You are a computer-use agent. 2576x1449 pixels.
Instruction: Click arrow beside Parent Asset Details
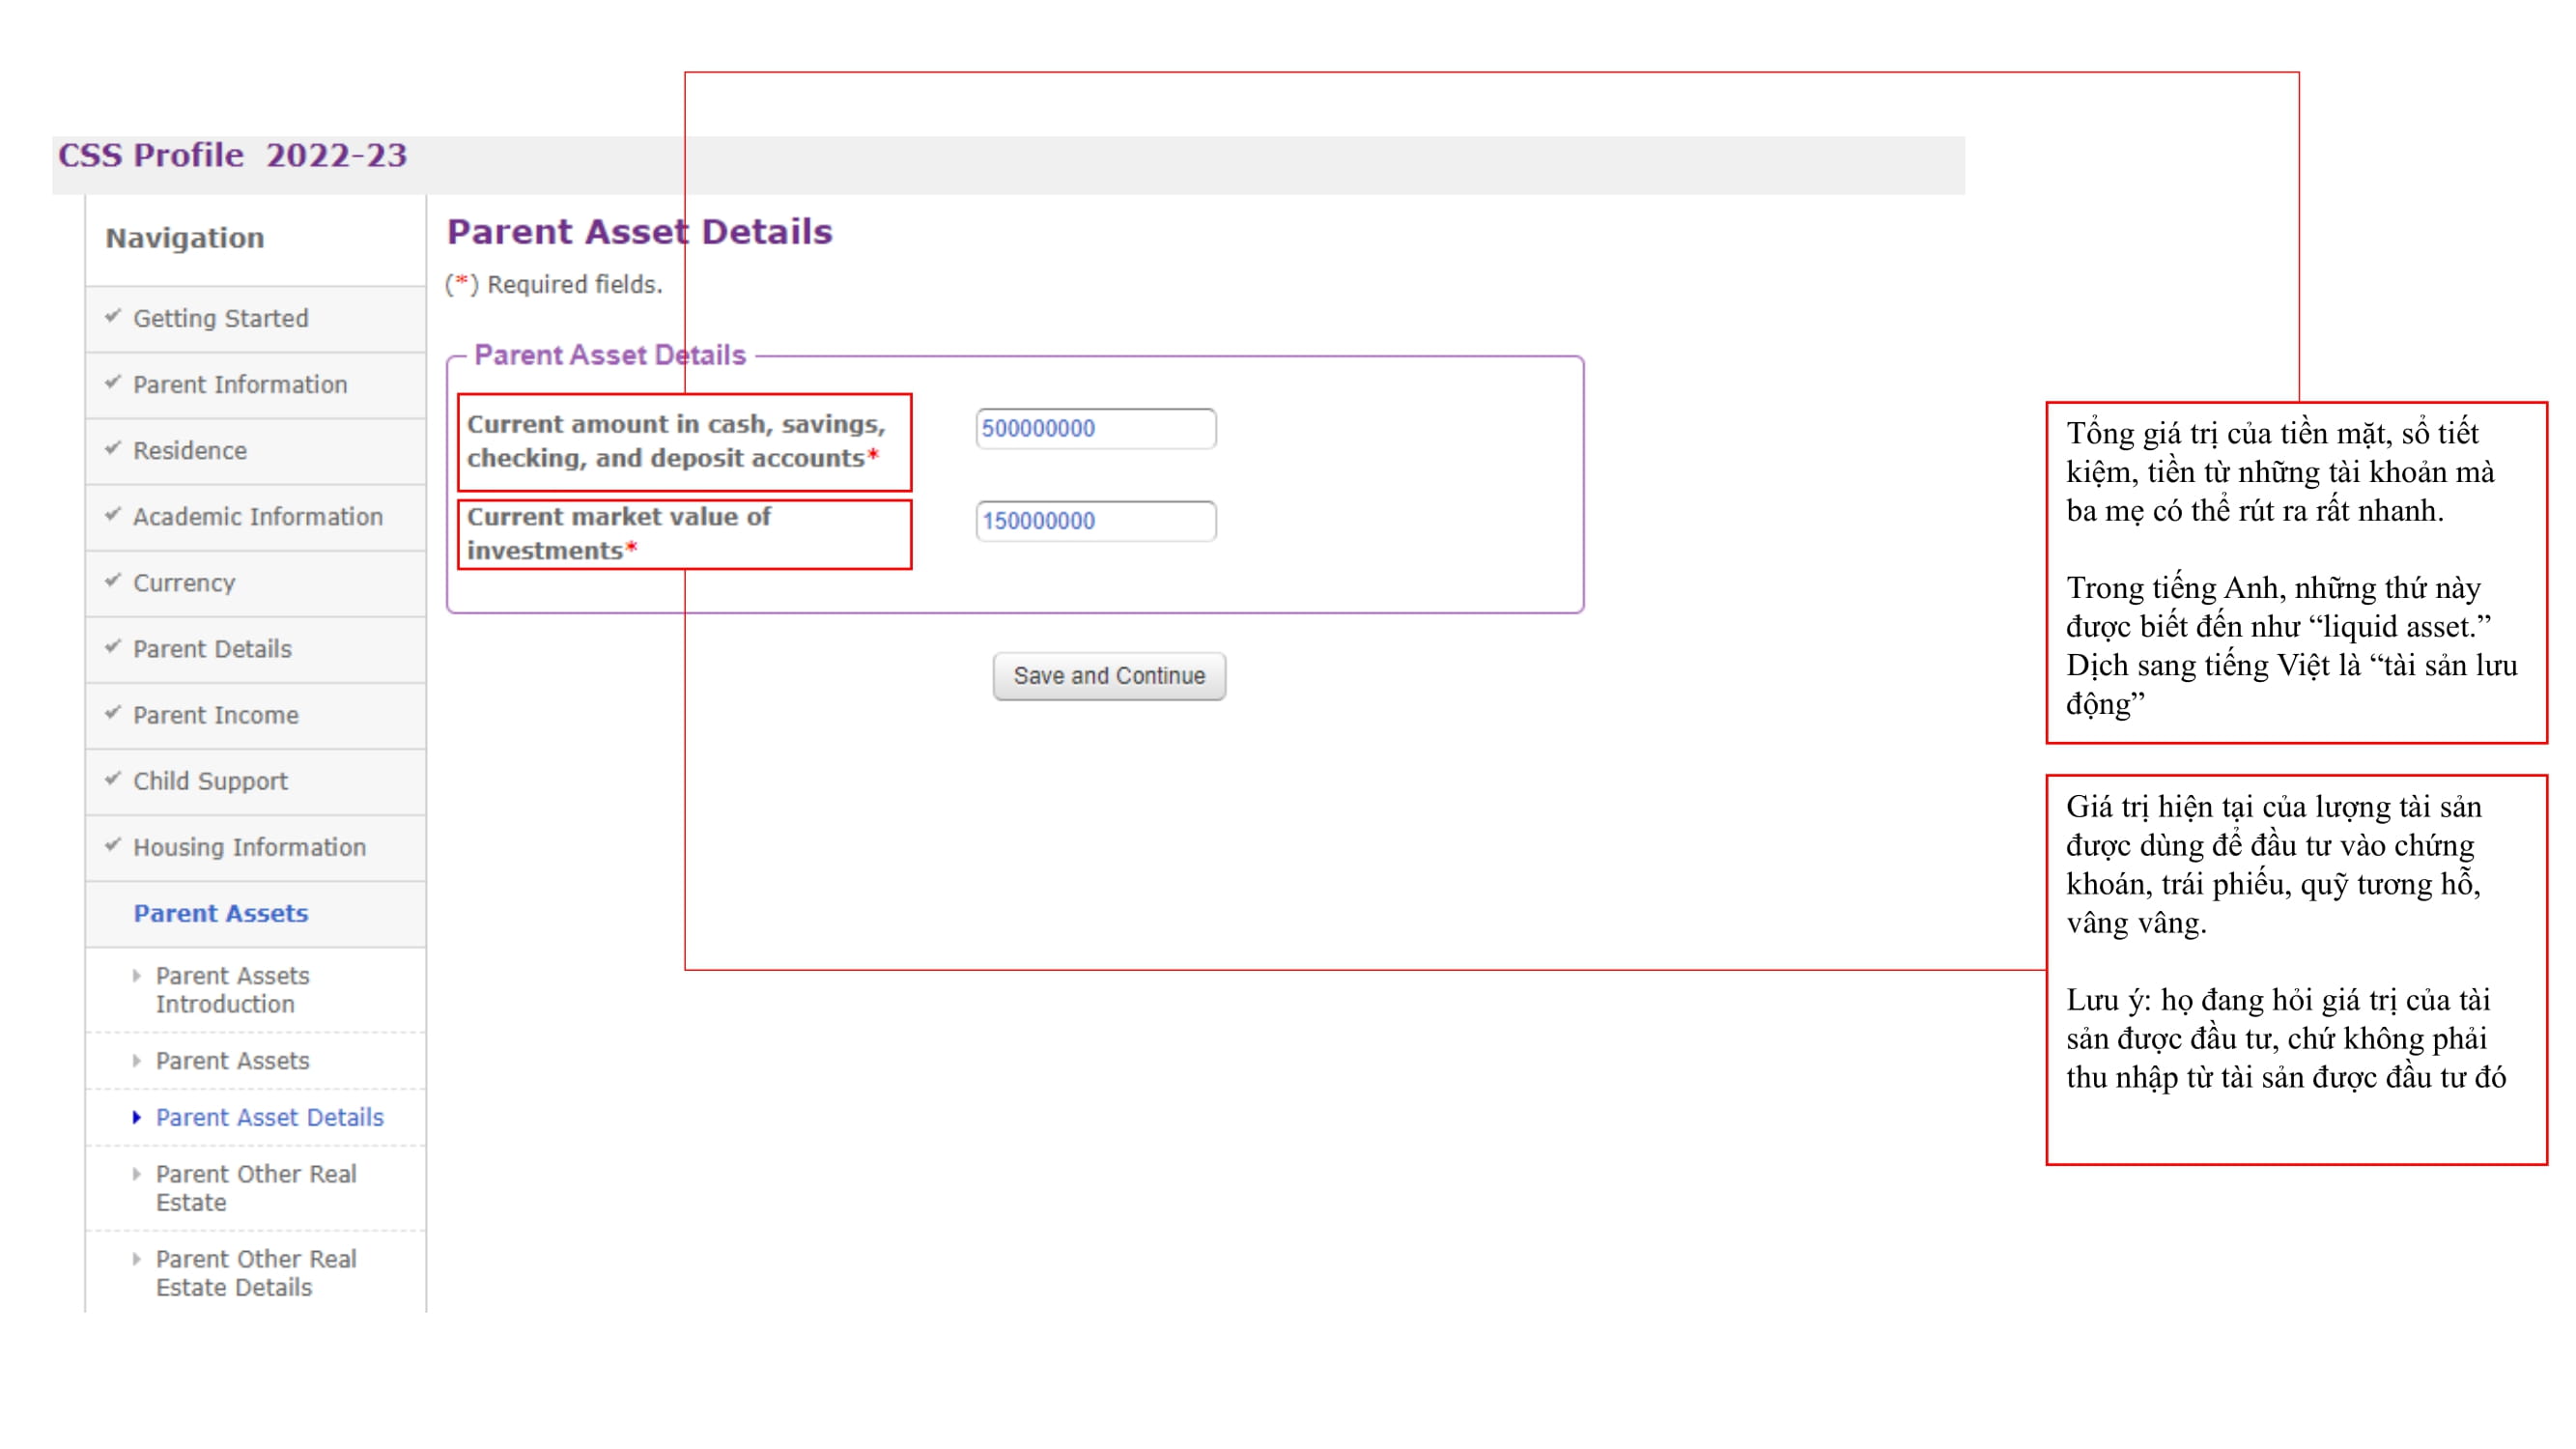coord(137,1117)
